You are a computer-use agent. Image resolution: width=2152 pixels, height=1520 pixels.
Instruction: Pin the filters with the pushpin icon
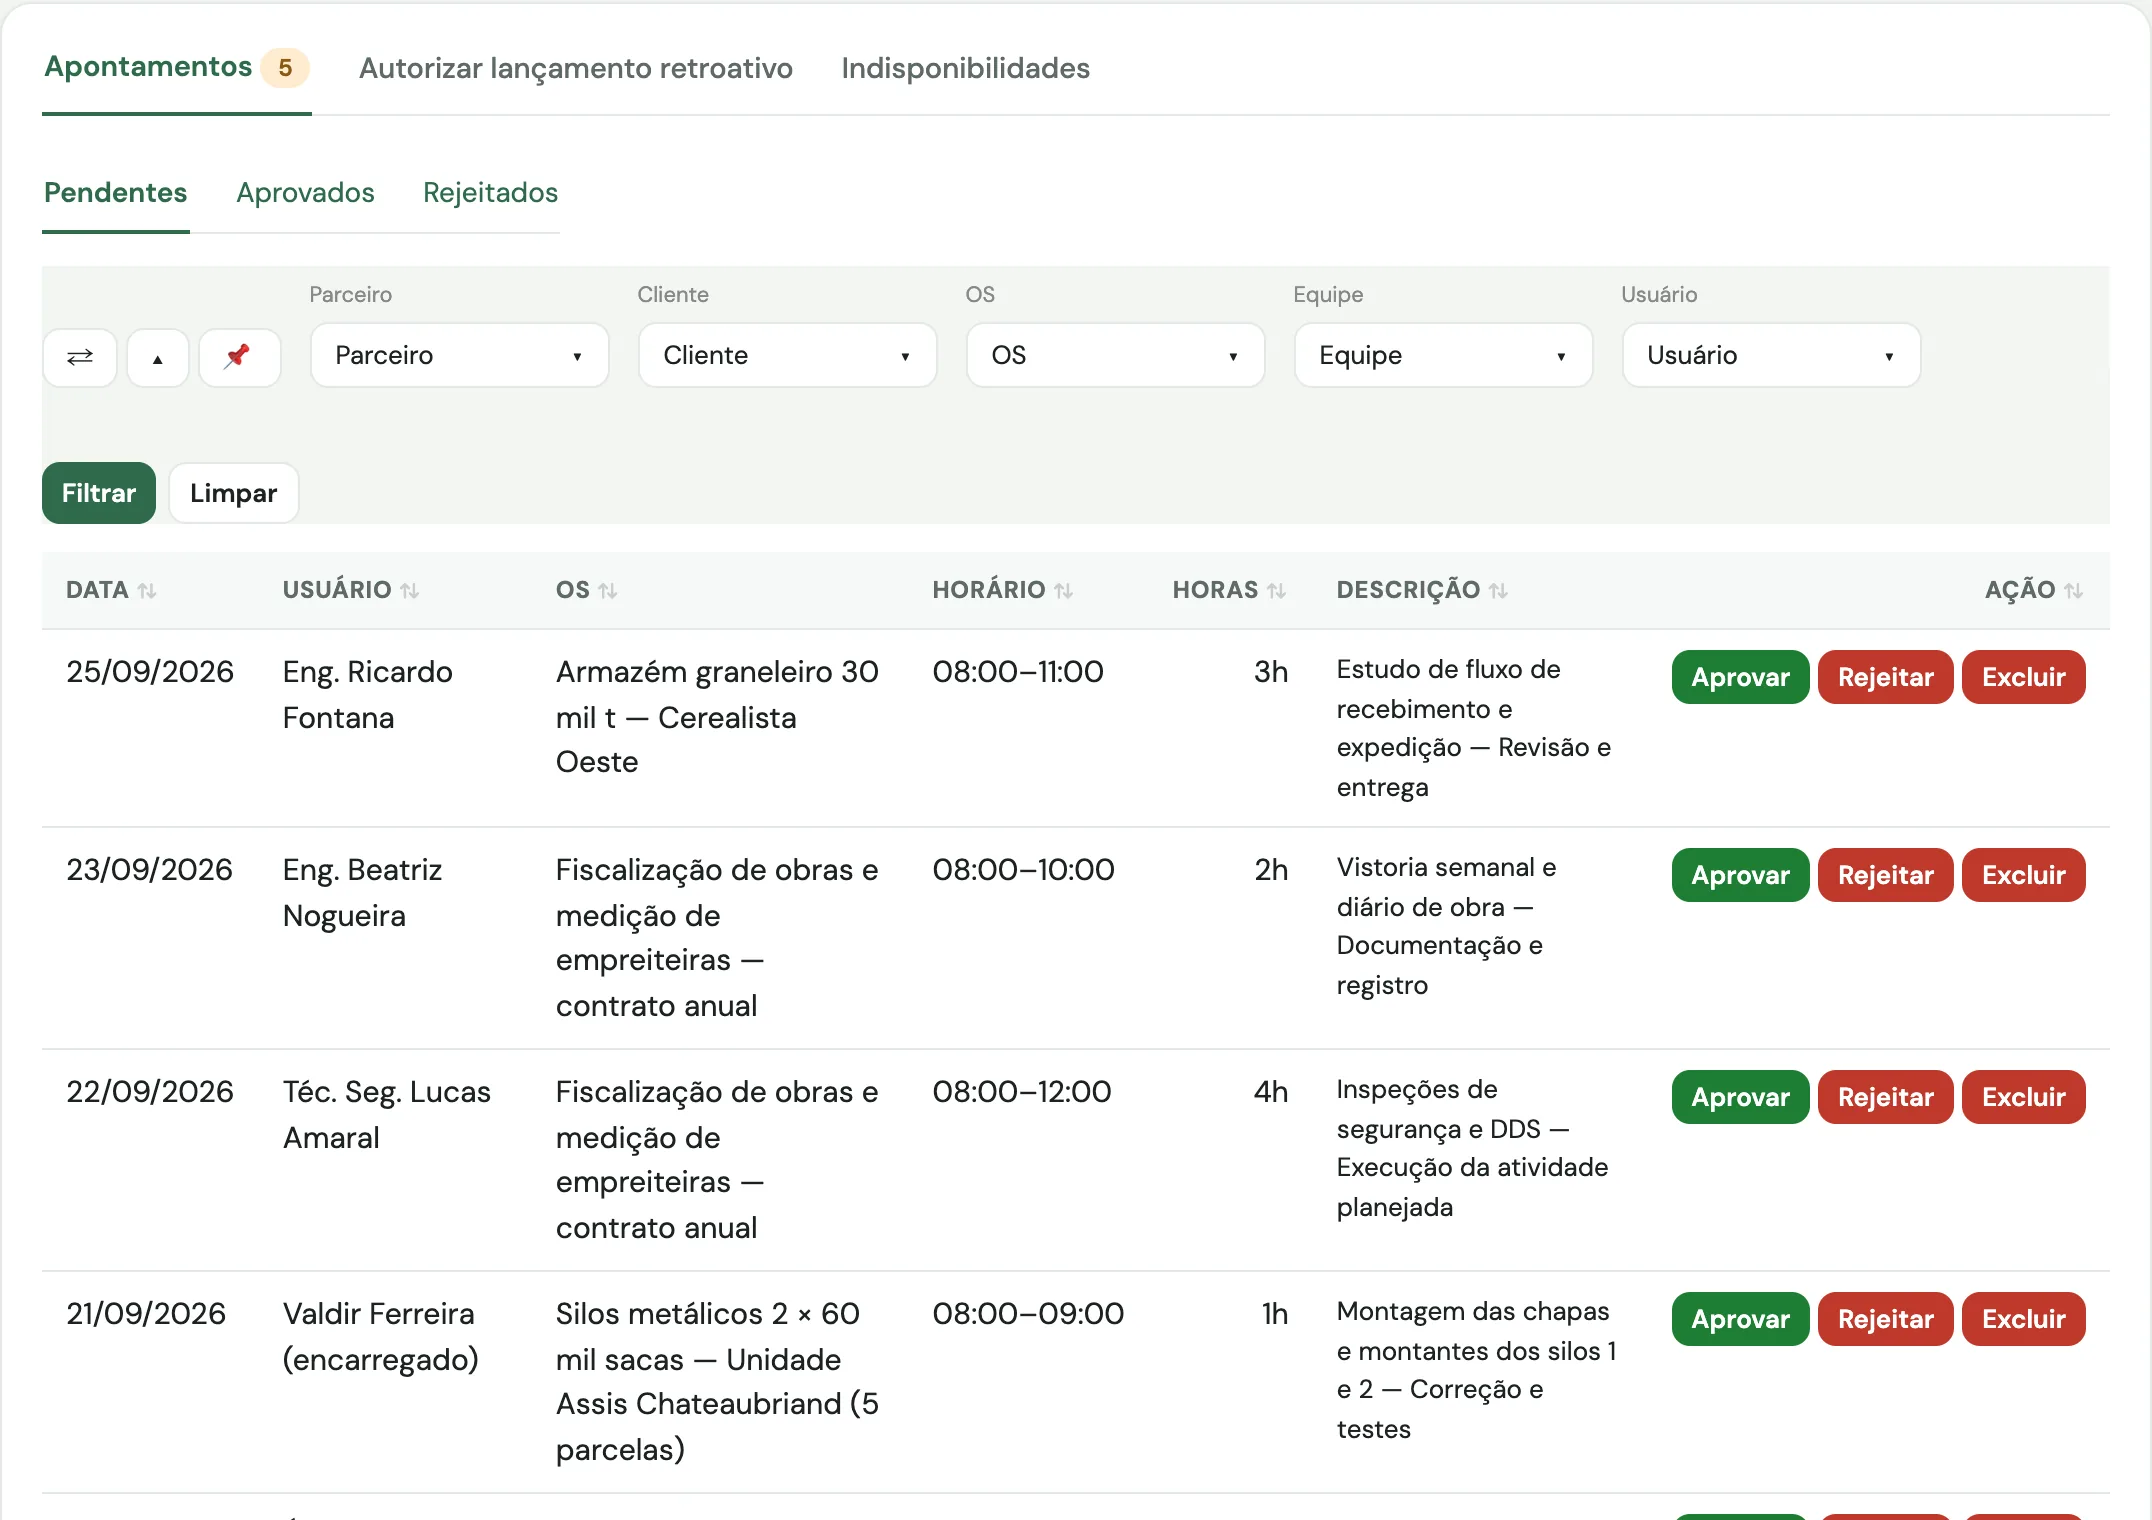(x=239, y=357)
